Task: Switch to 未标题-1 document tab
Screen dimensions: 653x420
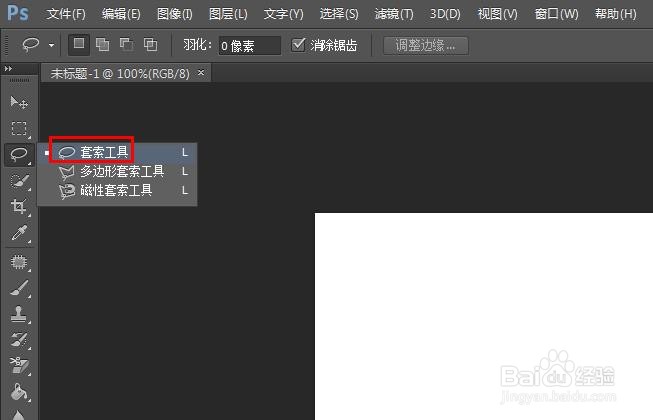Action: pos(120,74)
